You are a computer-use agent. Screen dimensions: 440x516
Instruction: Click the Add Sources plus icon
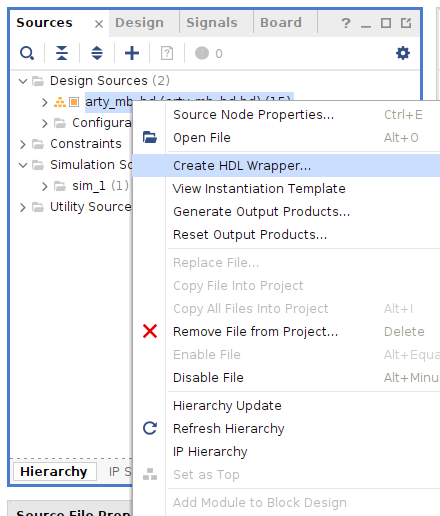click(x=132, y=53)
